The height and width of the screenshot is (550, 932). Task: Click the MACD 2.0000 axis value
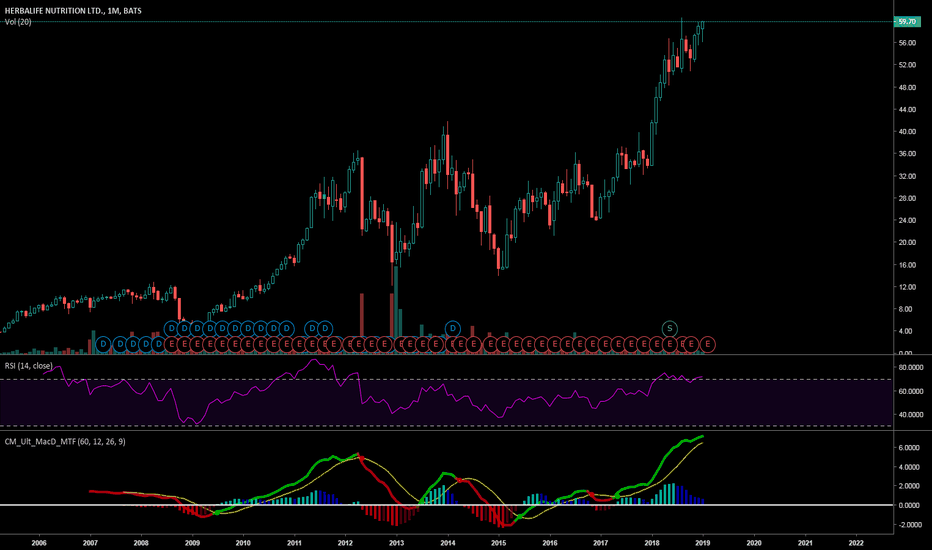(909, 486)
